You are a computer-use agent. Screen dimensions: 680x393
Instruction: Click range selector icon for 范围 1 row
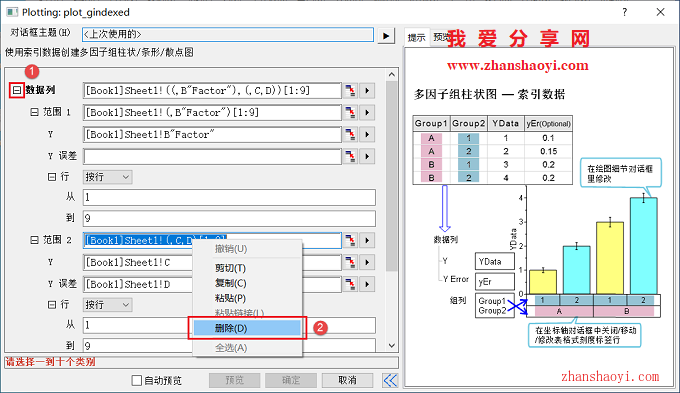[350, 113]
